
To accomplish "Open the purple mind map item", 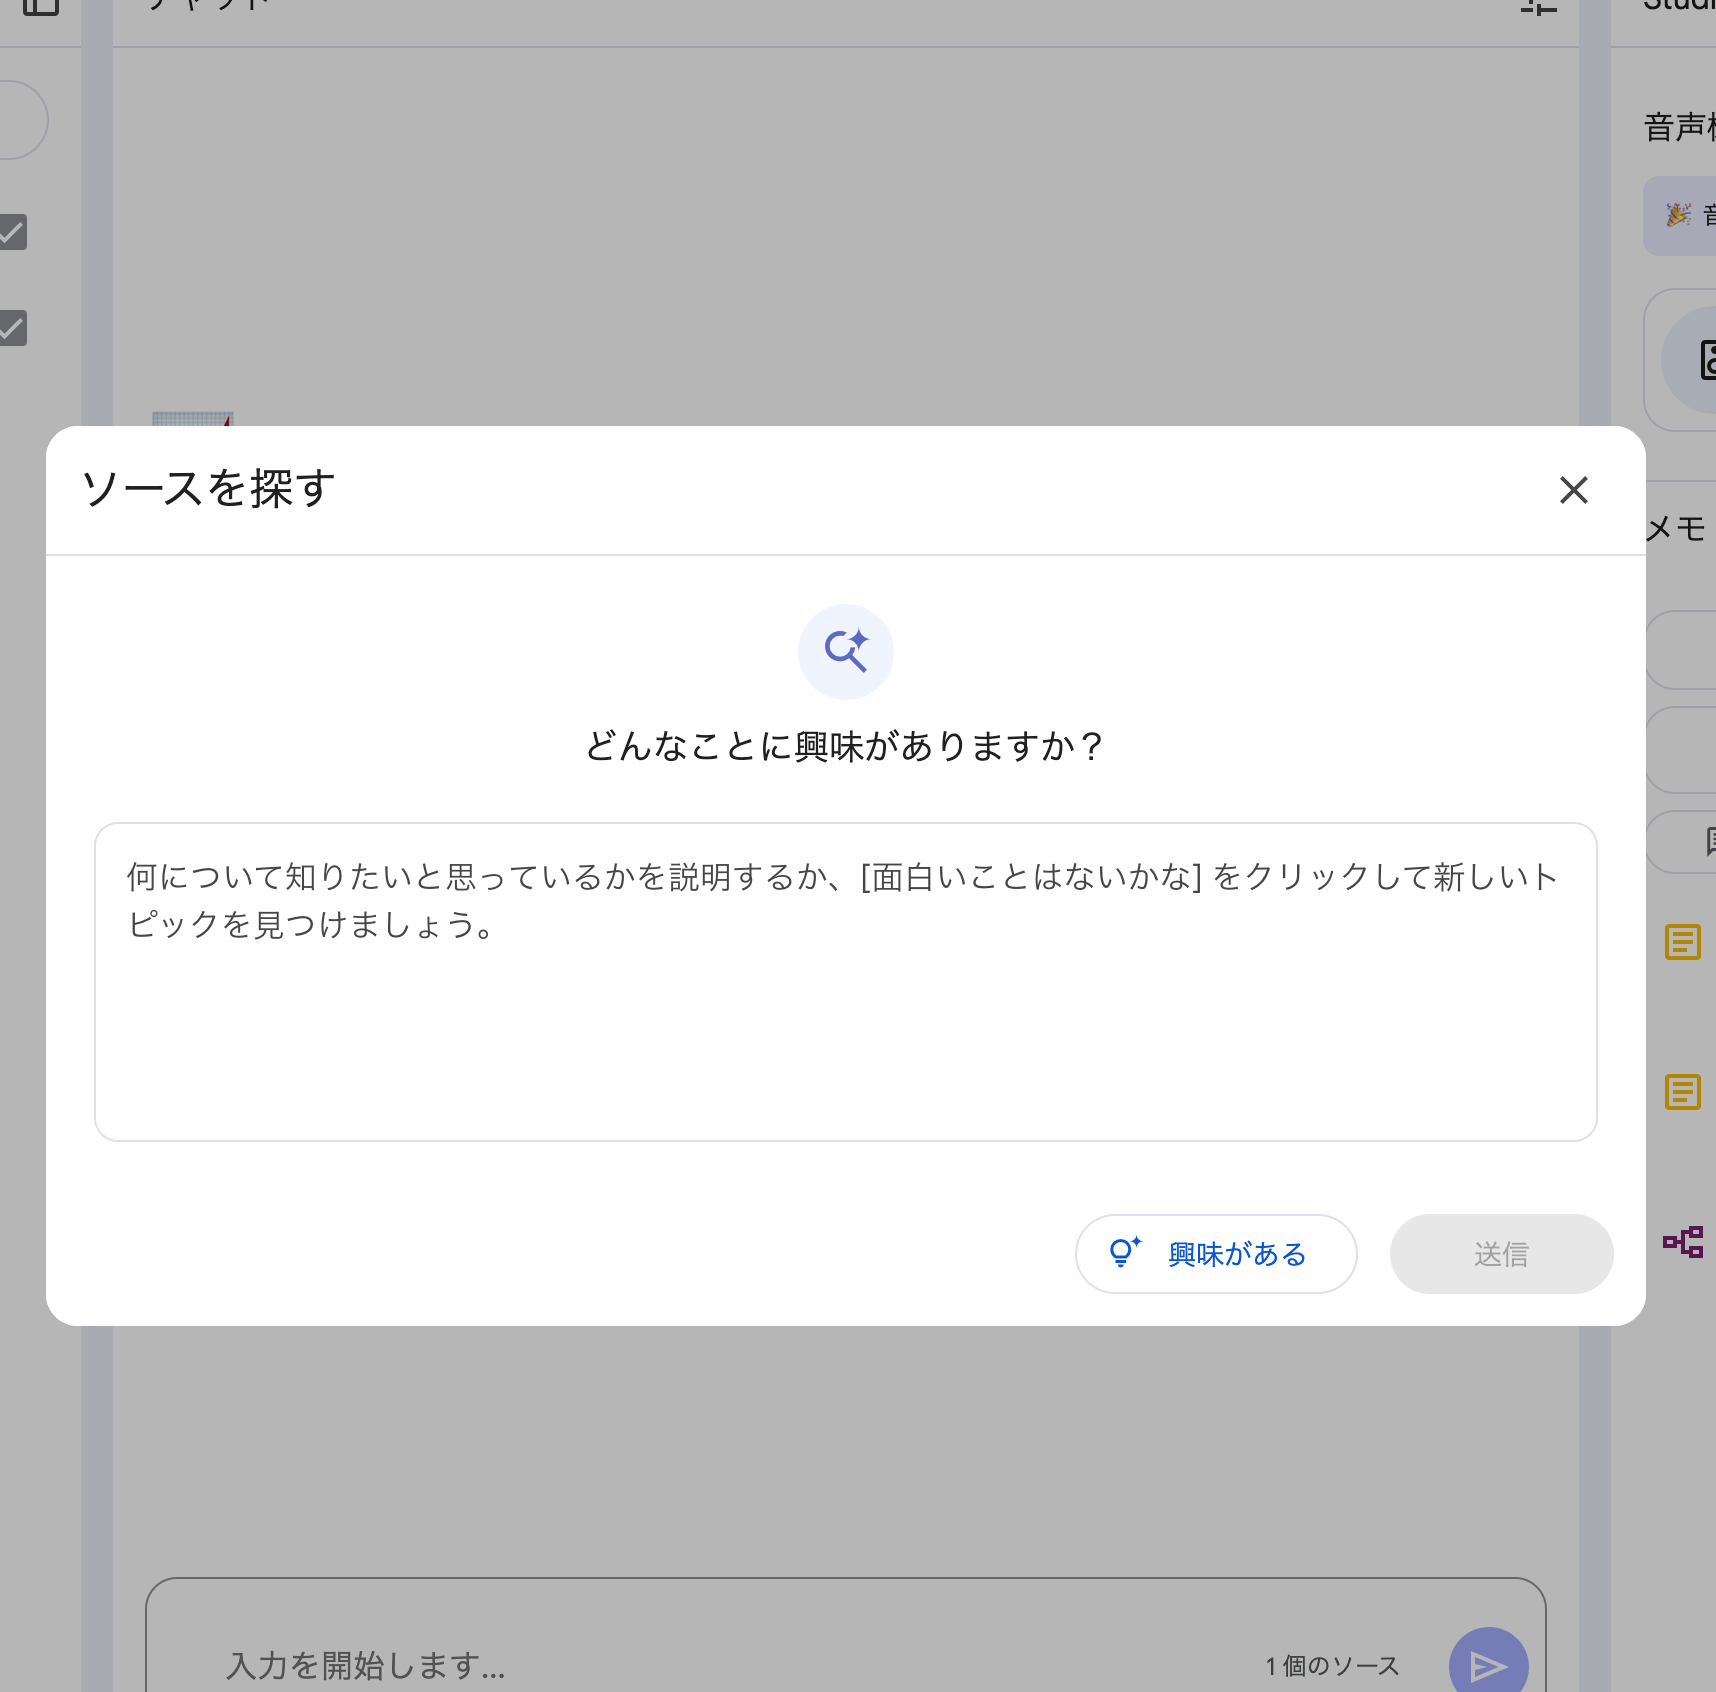I will [x=1683, y=1242].
